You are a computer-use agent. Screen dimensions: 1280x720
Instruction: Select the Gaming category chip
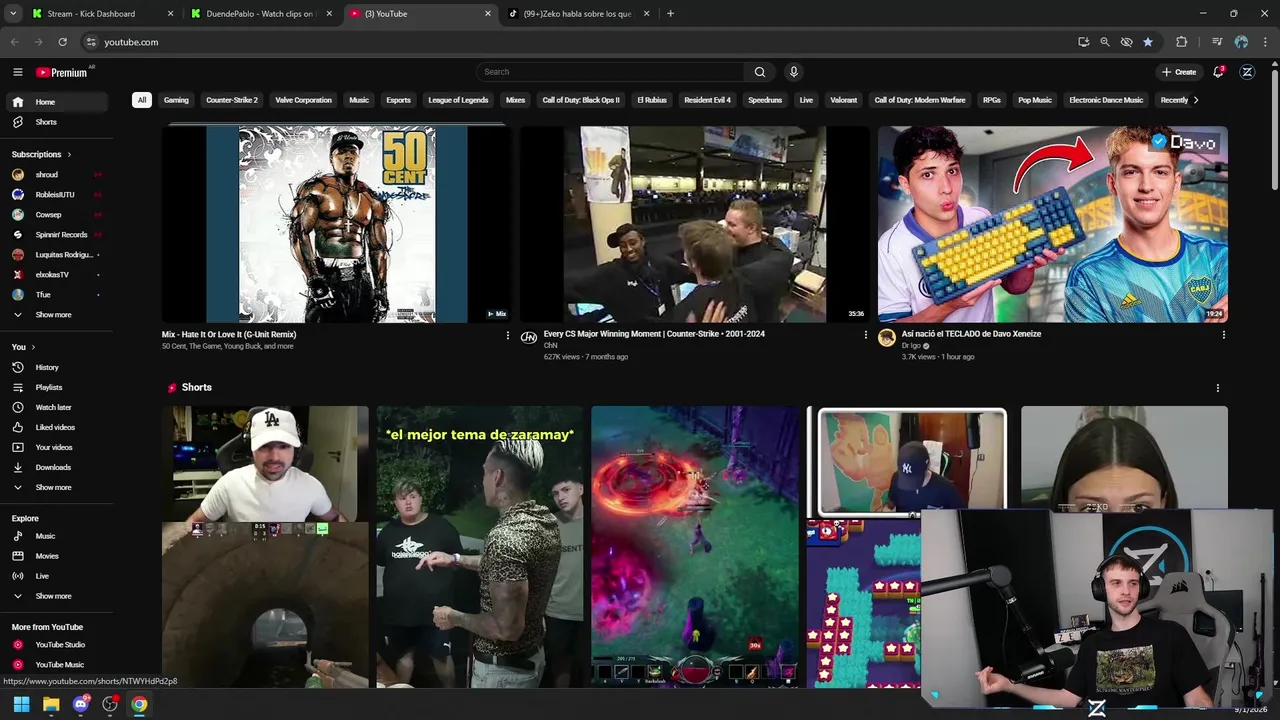pyautogui.click(x=176, y=100)
